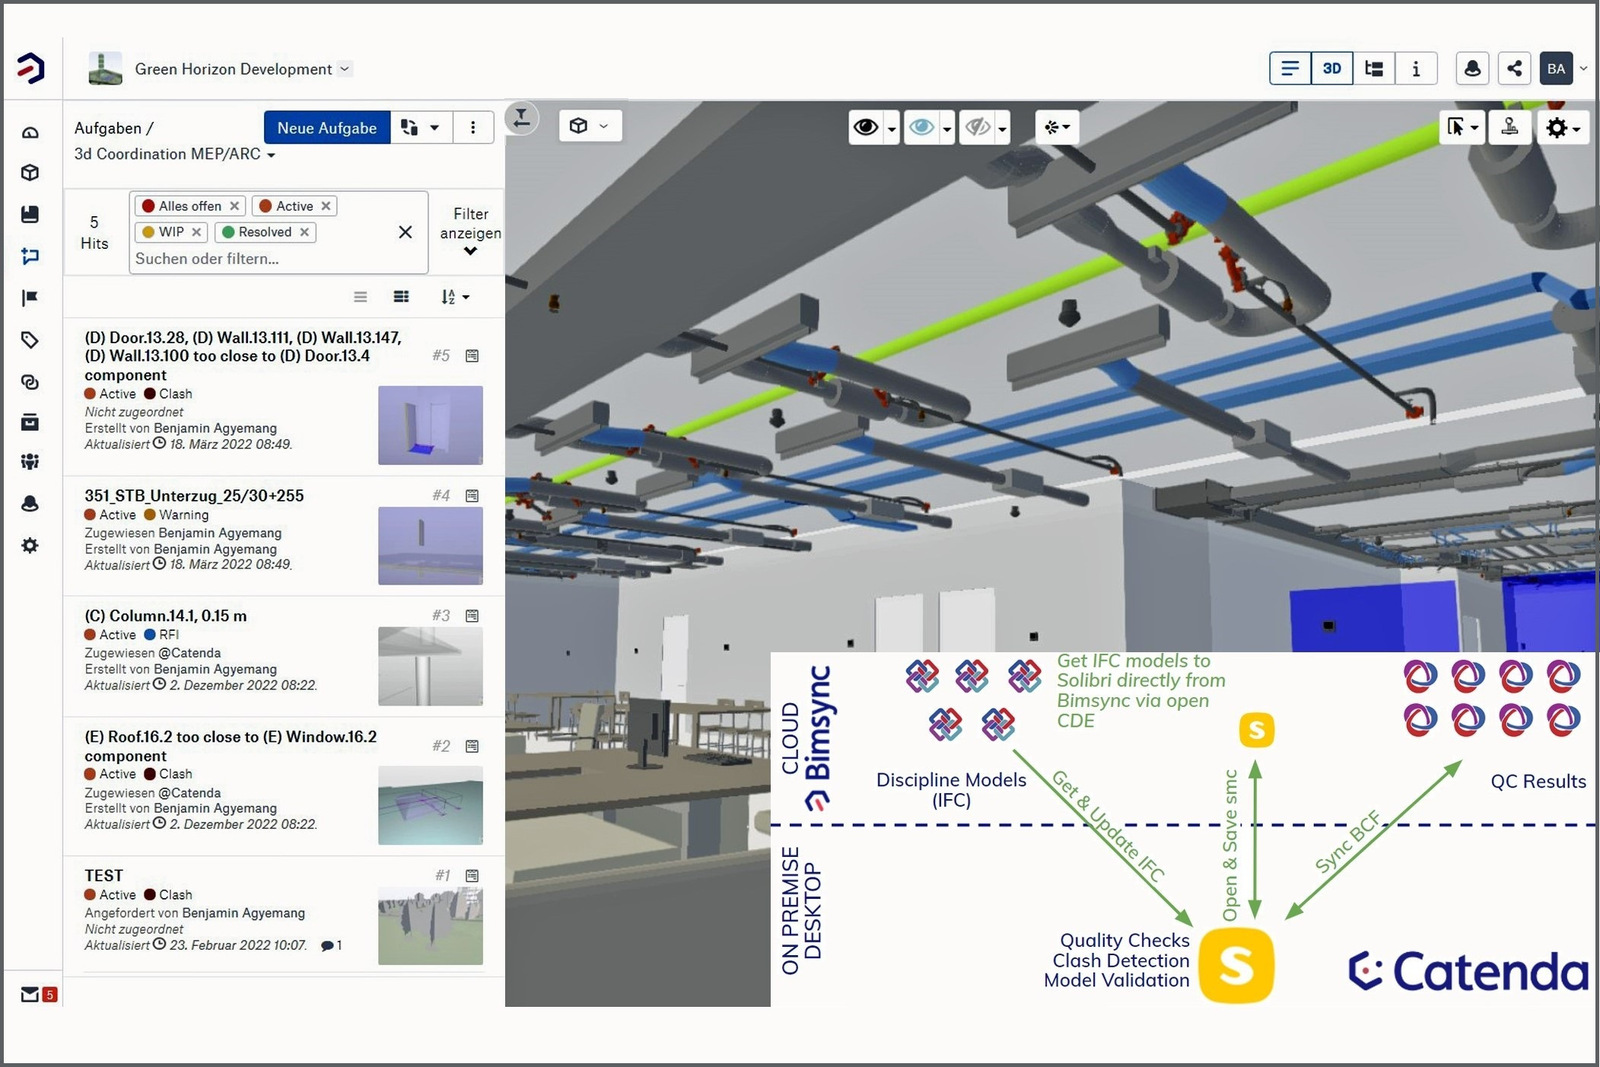Open the Members icon in the left sidebar
The height and width of the screenshot is (1067, 1600).
coord(30,461)
